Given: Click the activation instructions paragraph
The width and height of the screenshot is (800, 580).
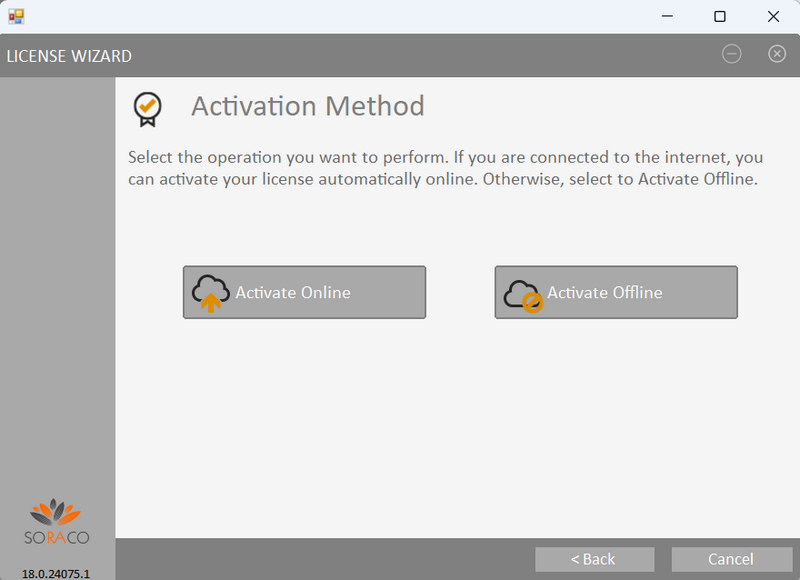Looking at the screenshot, I should click(446, 169).
